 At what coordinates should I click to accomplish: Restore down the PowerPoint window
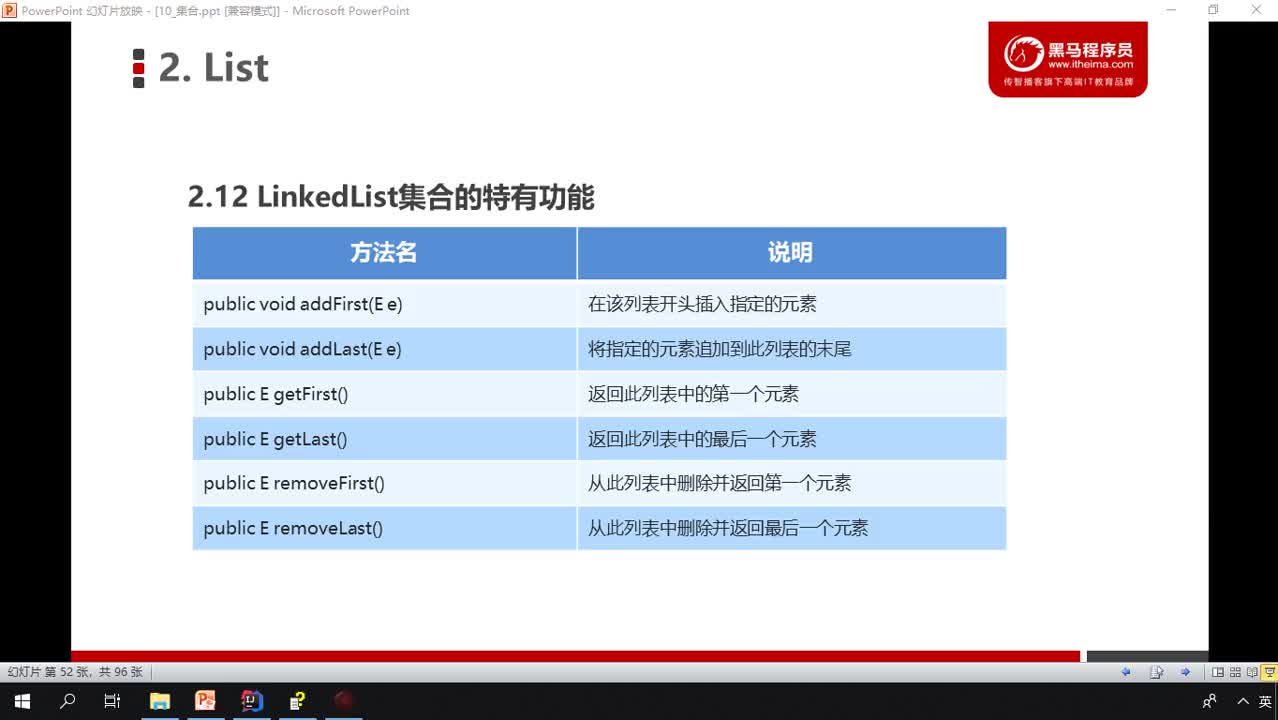click(x=1213, y=10)
